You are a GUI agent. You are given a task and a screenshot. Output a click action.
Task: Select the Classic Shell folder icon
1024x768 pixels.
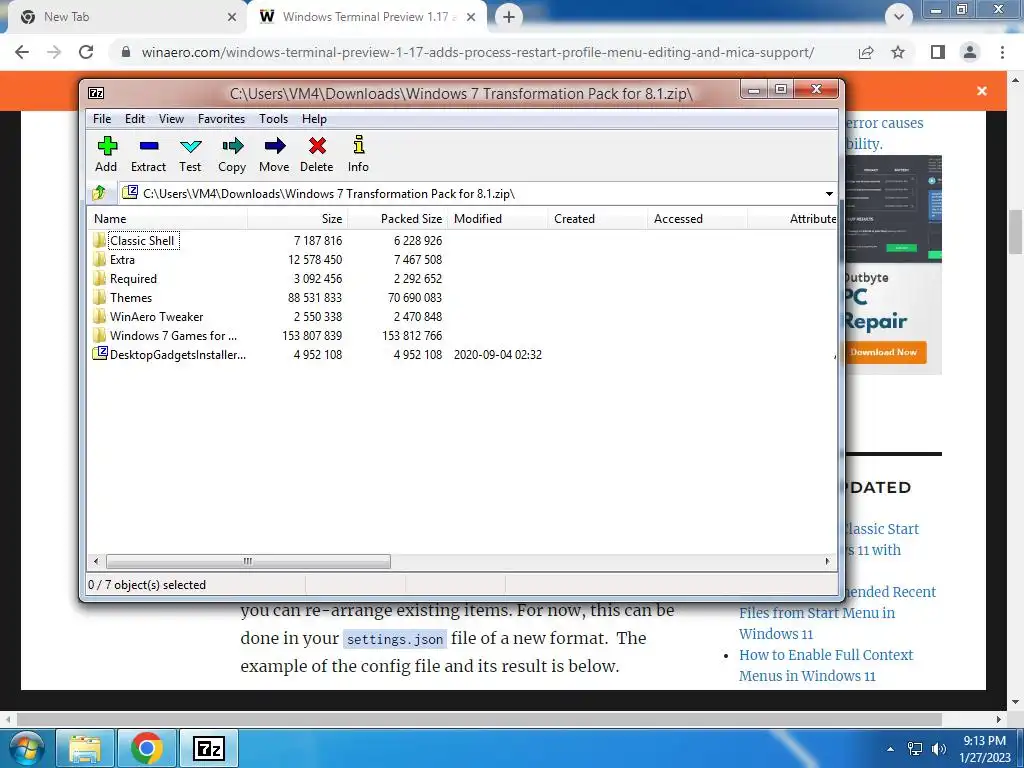pyautogui.click(x=99, y=240)
